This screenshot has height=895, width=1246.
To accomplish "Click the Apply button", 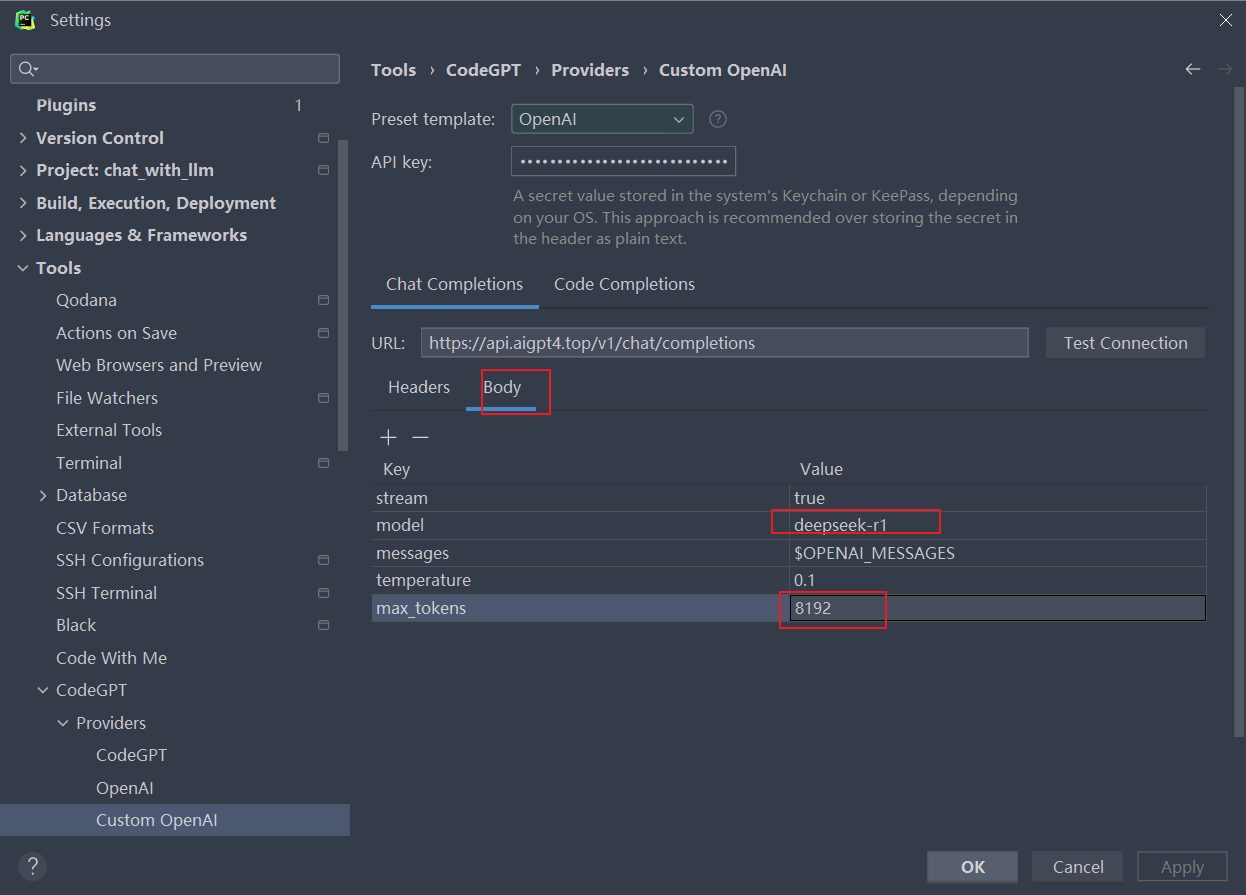I will 1182,867.
